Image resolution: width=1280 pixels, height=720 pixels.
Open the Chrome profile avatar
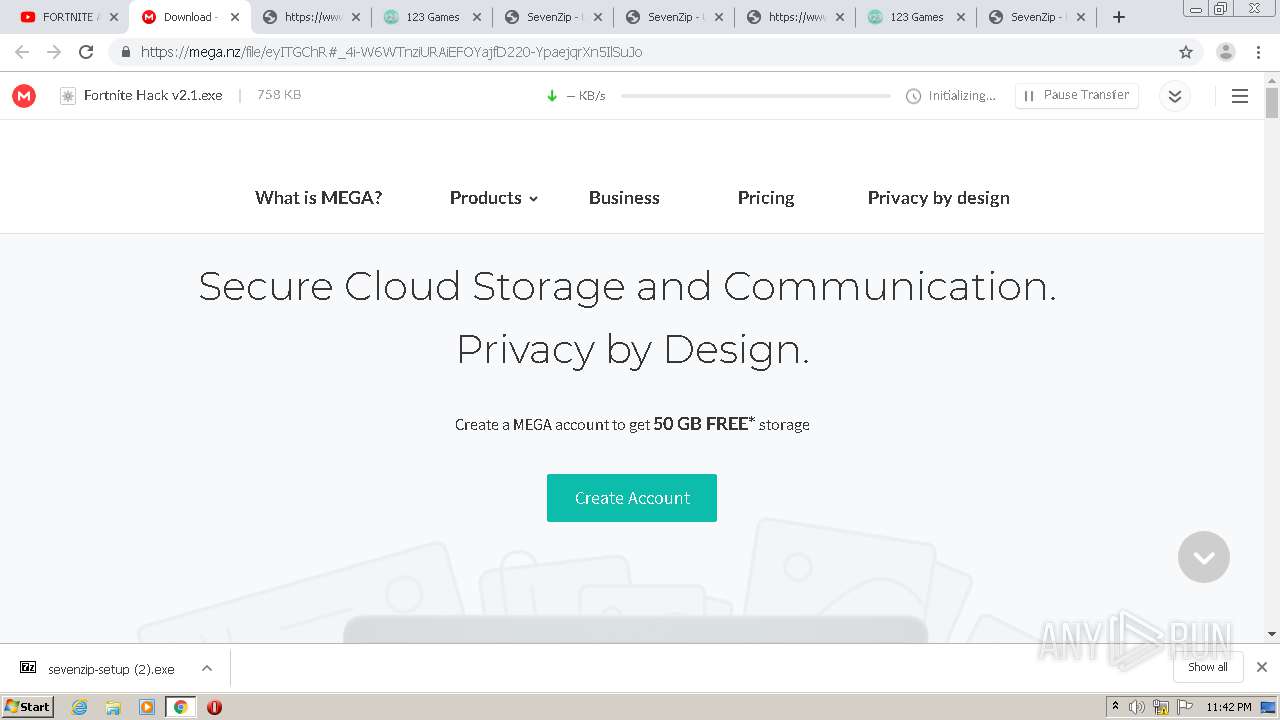[x=1226, y=52]
